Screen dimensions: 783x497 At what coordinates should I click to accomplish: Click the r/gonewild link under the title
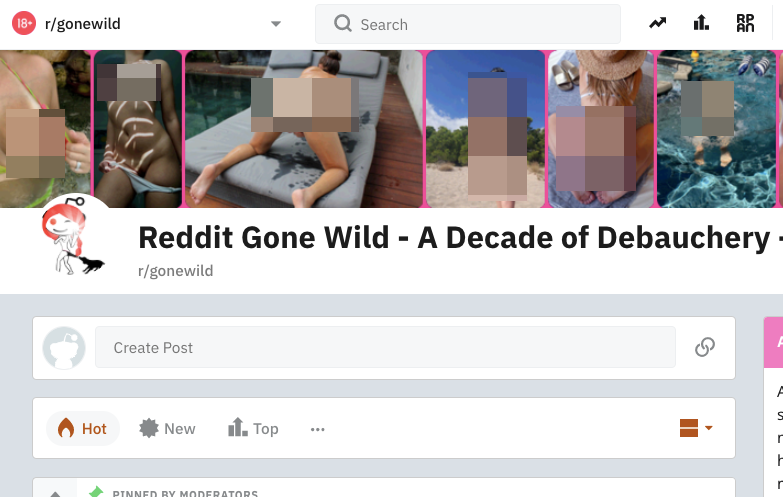point(176,271)
